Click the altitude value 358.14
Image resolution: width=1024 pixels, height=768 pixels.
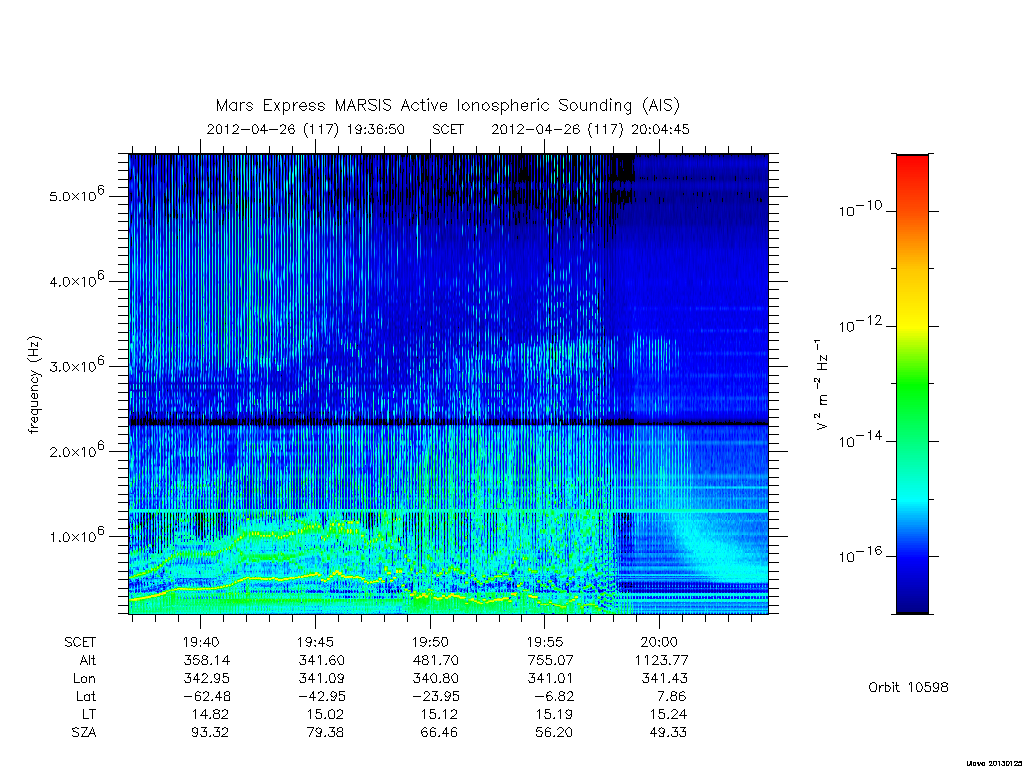point(207,660)
